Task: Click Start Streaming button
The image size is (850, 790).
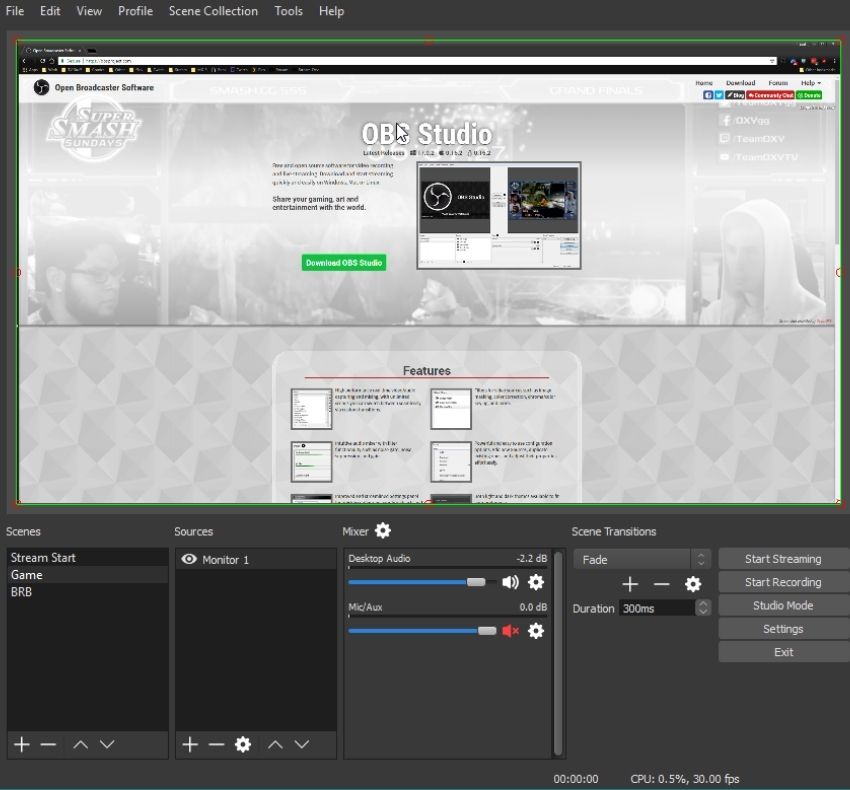Action: point(782,559)
